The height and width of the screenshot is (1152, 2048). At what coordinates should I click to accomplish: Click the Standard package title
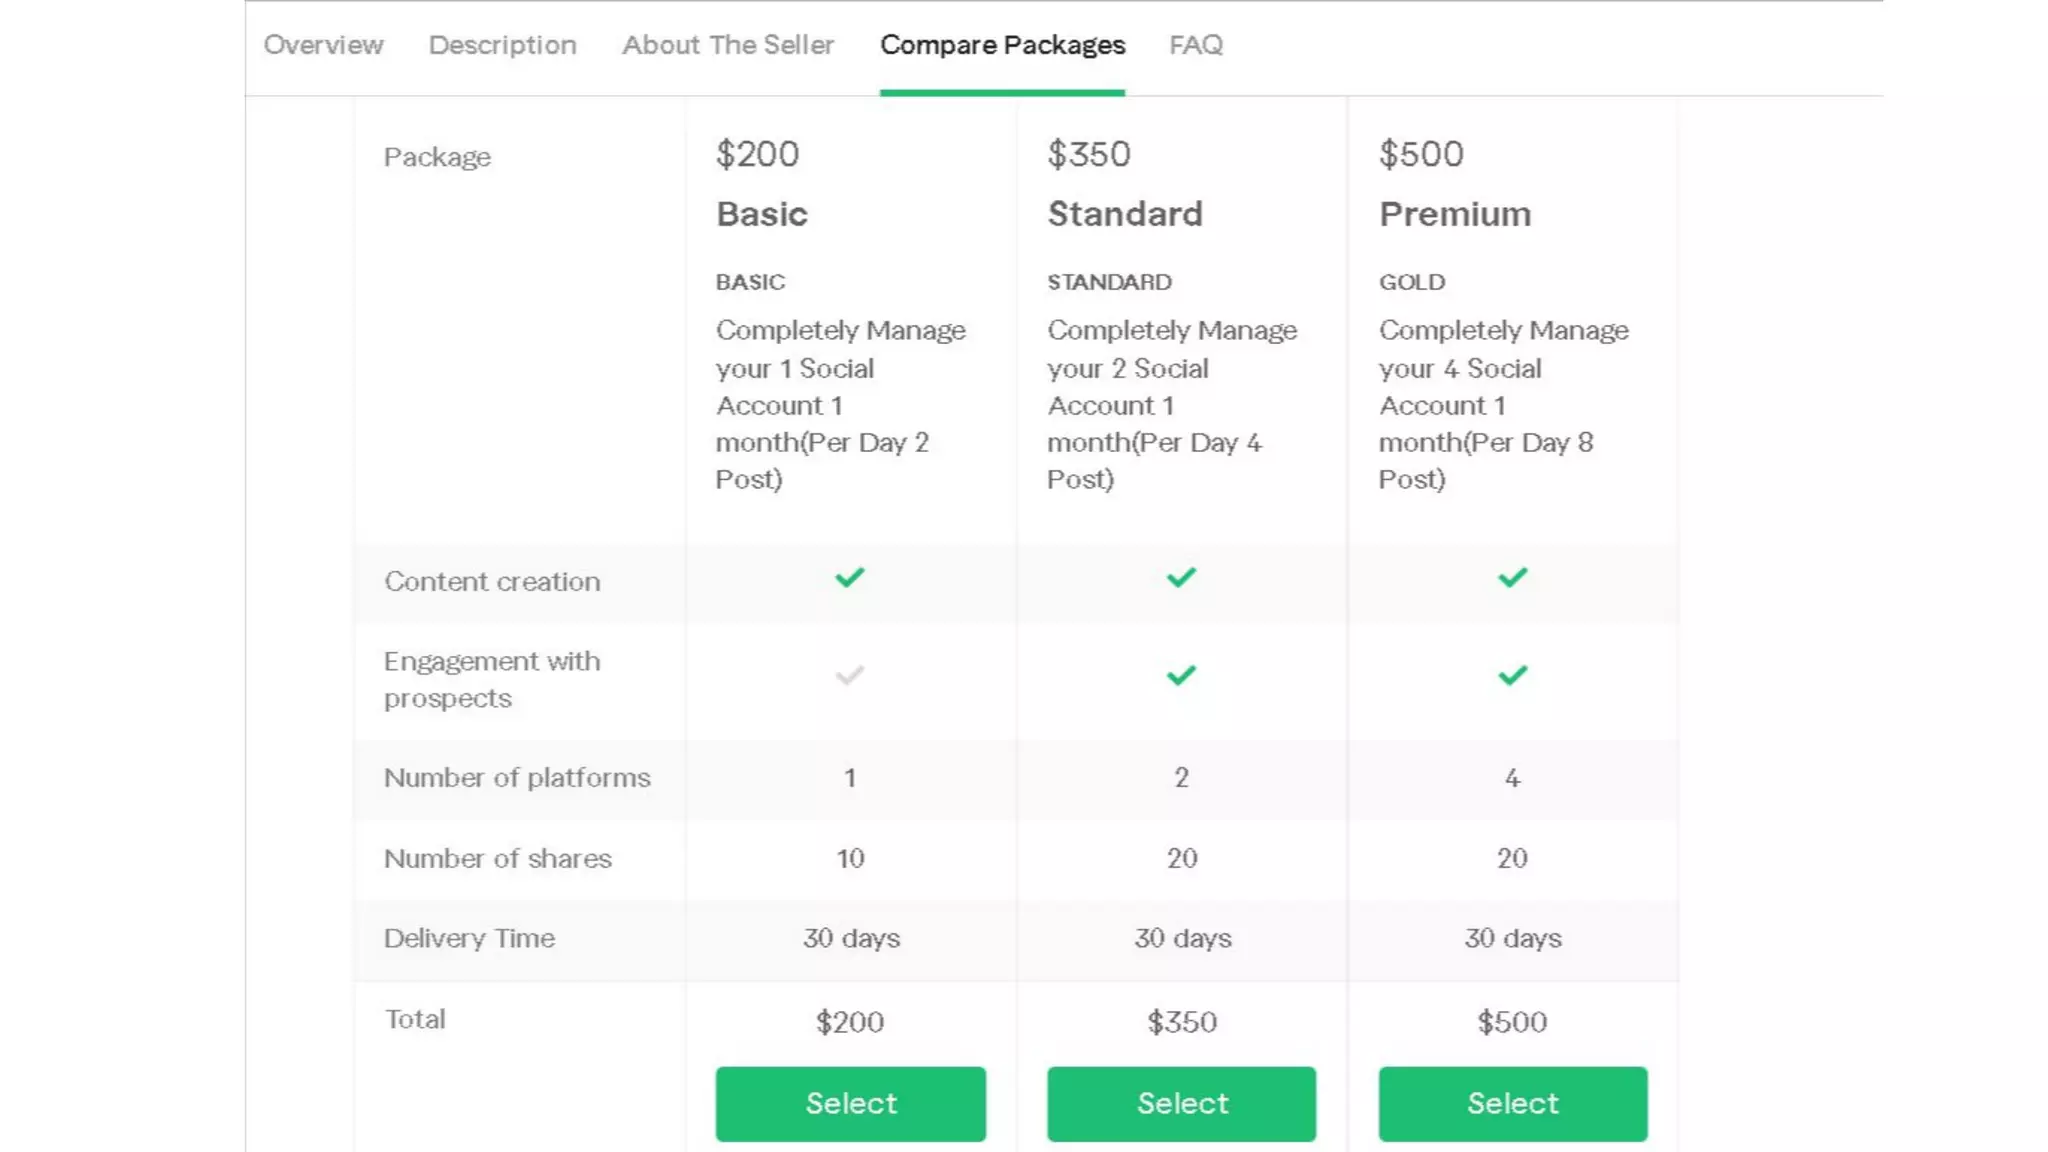pyautogui.click(x=1124, y=214)
